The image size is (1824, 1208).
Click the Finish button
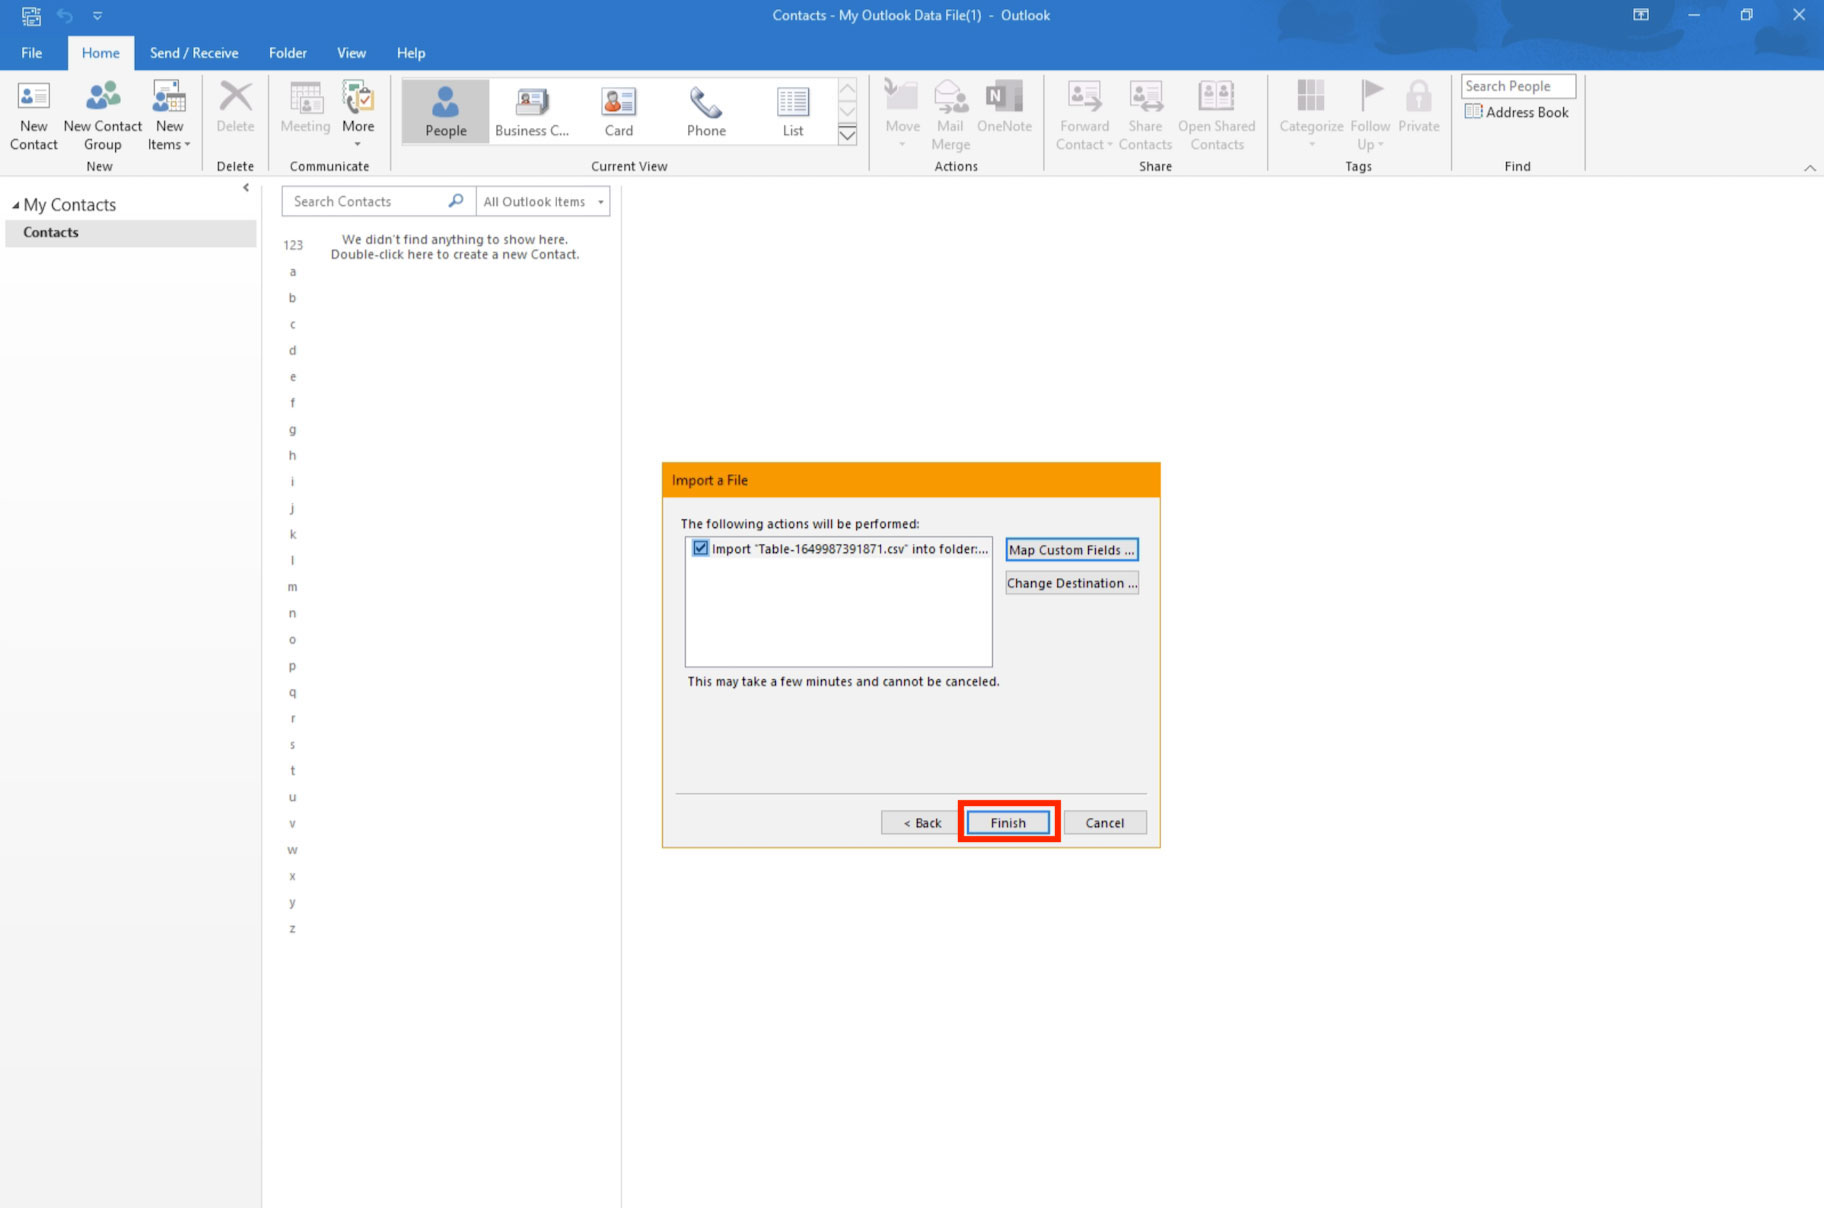click(1008, 822)
